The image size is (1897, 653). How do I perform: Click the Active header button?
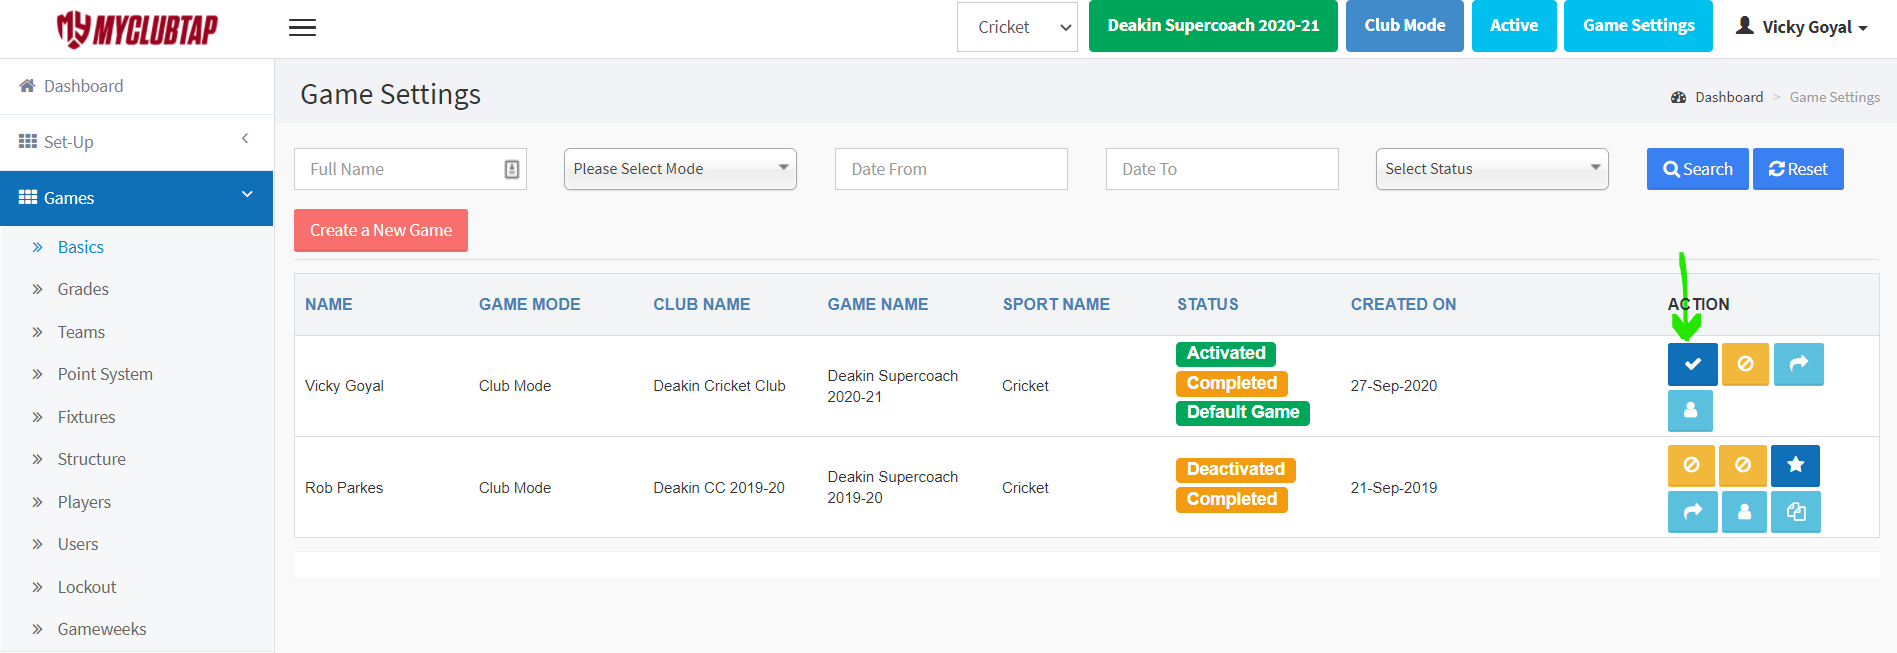coord(1514,26)
